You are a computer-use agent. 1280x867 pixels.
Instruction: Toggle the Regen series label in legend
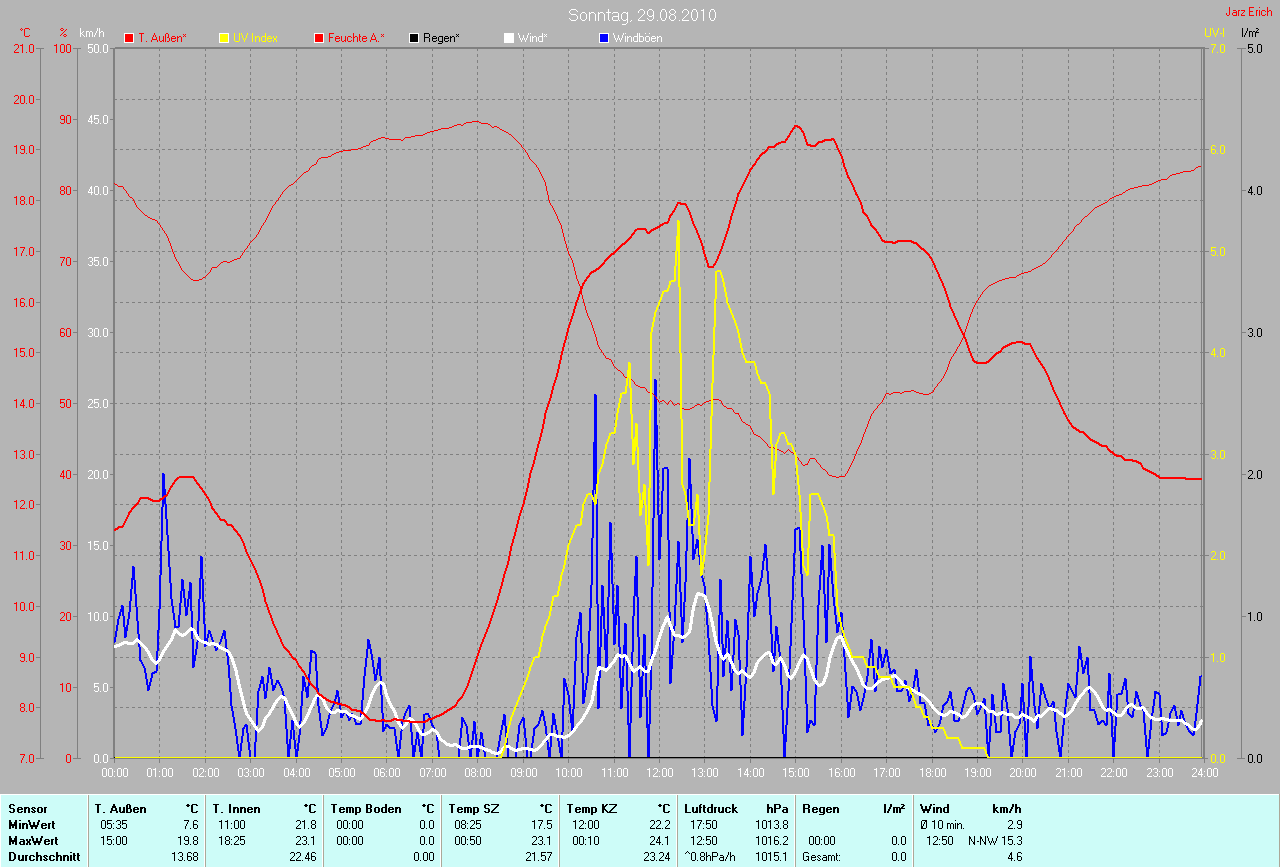click(441, 38)
